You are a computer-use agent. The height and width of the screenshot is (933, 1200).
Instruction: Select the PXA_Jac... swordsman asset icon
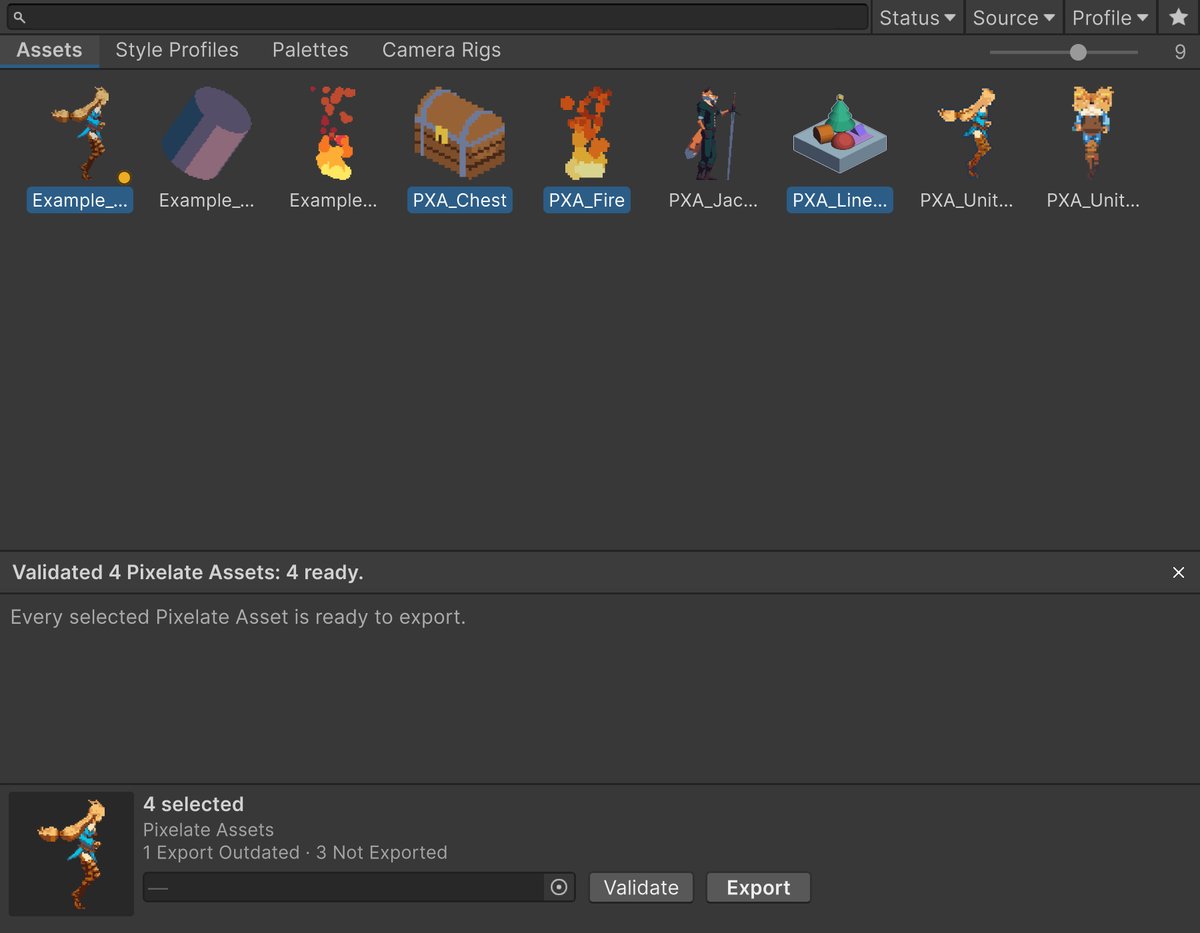click(x=713, y=132)
